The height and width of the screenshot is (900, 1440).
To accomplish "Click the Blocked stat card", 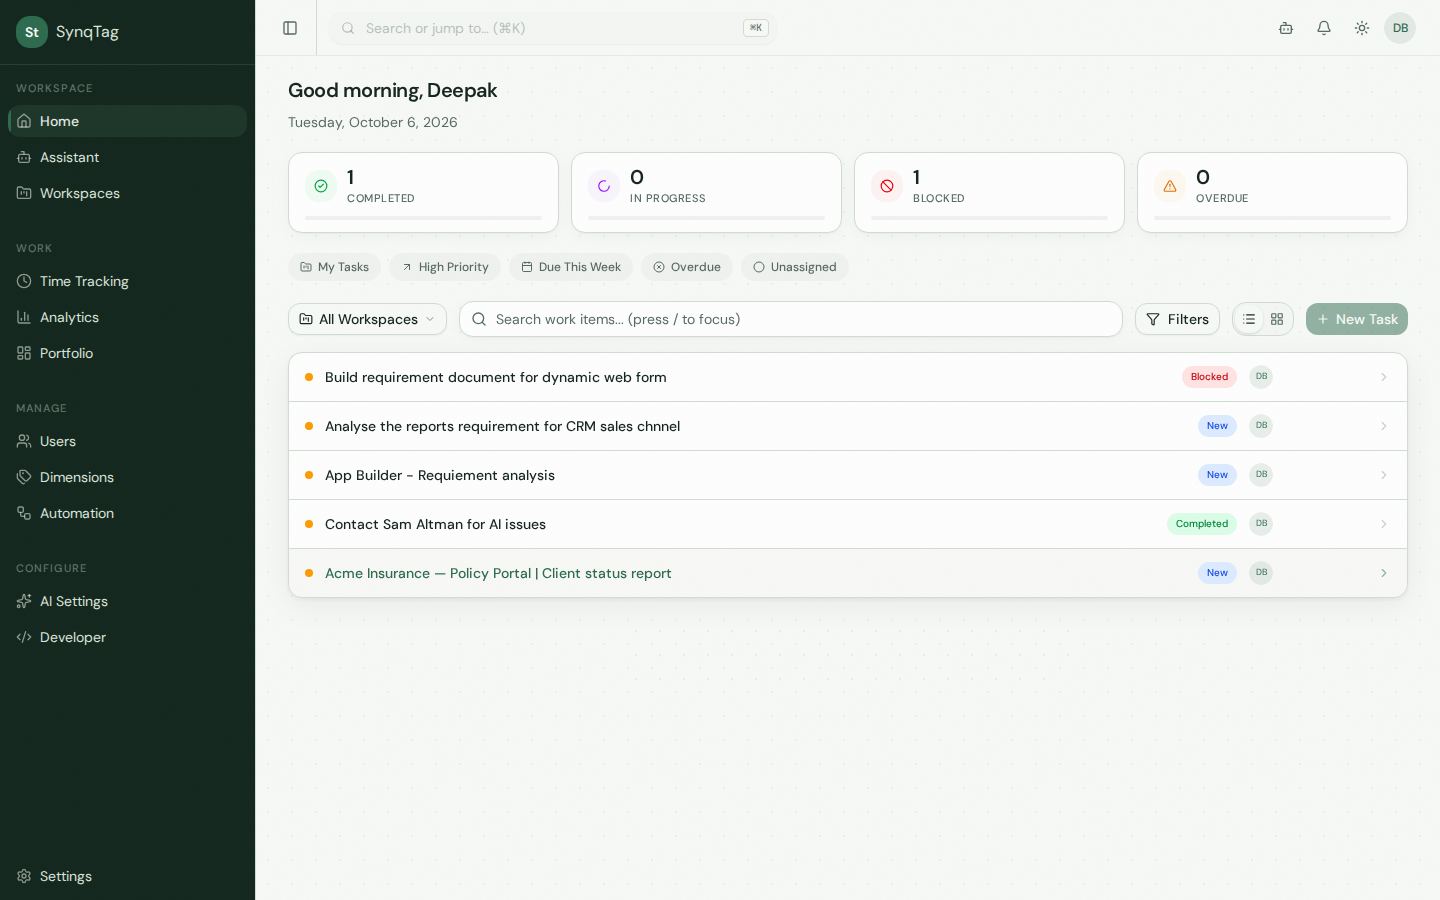I will [989, 192].
